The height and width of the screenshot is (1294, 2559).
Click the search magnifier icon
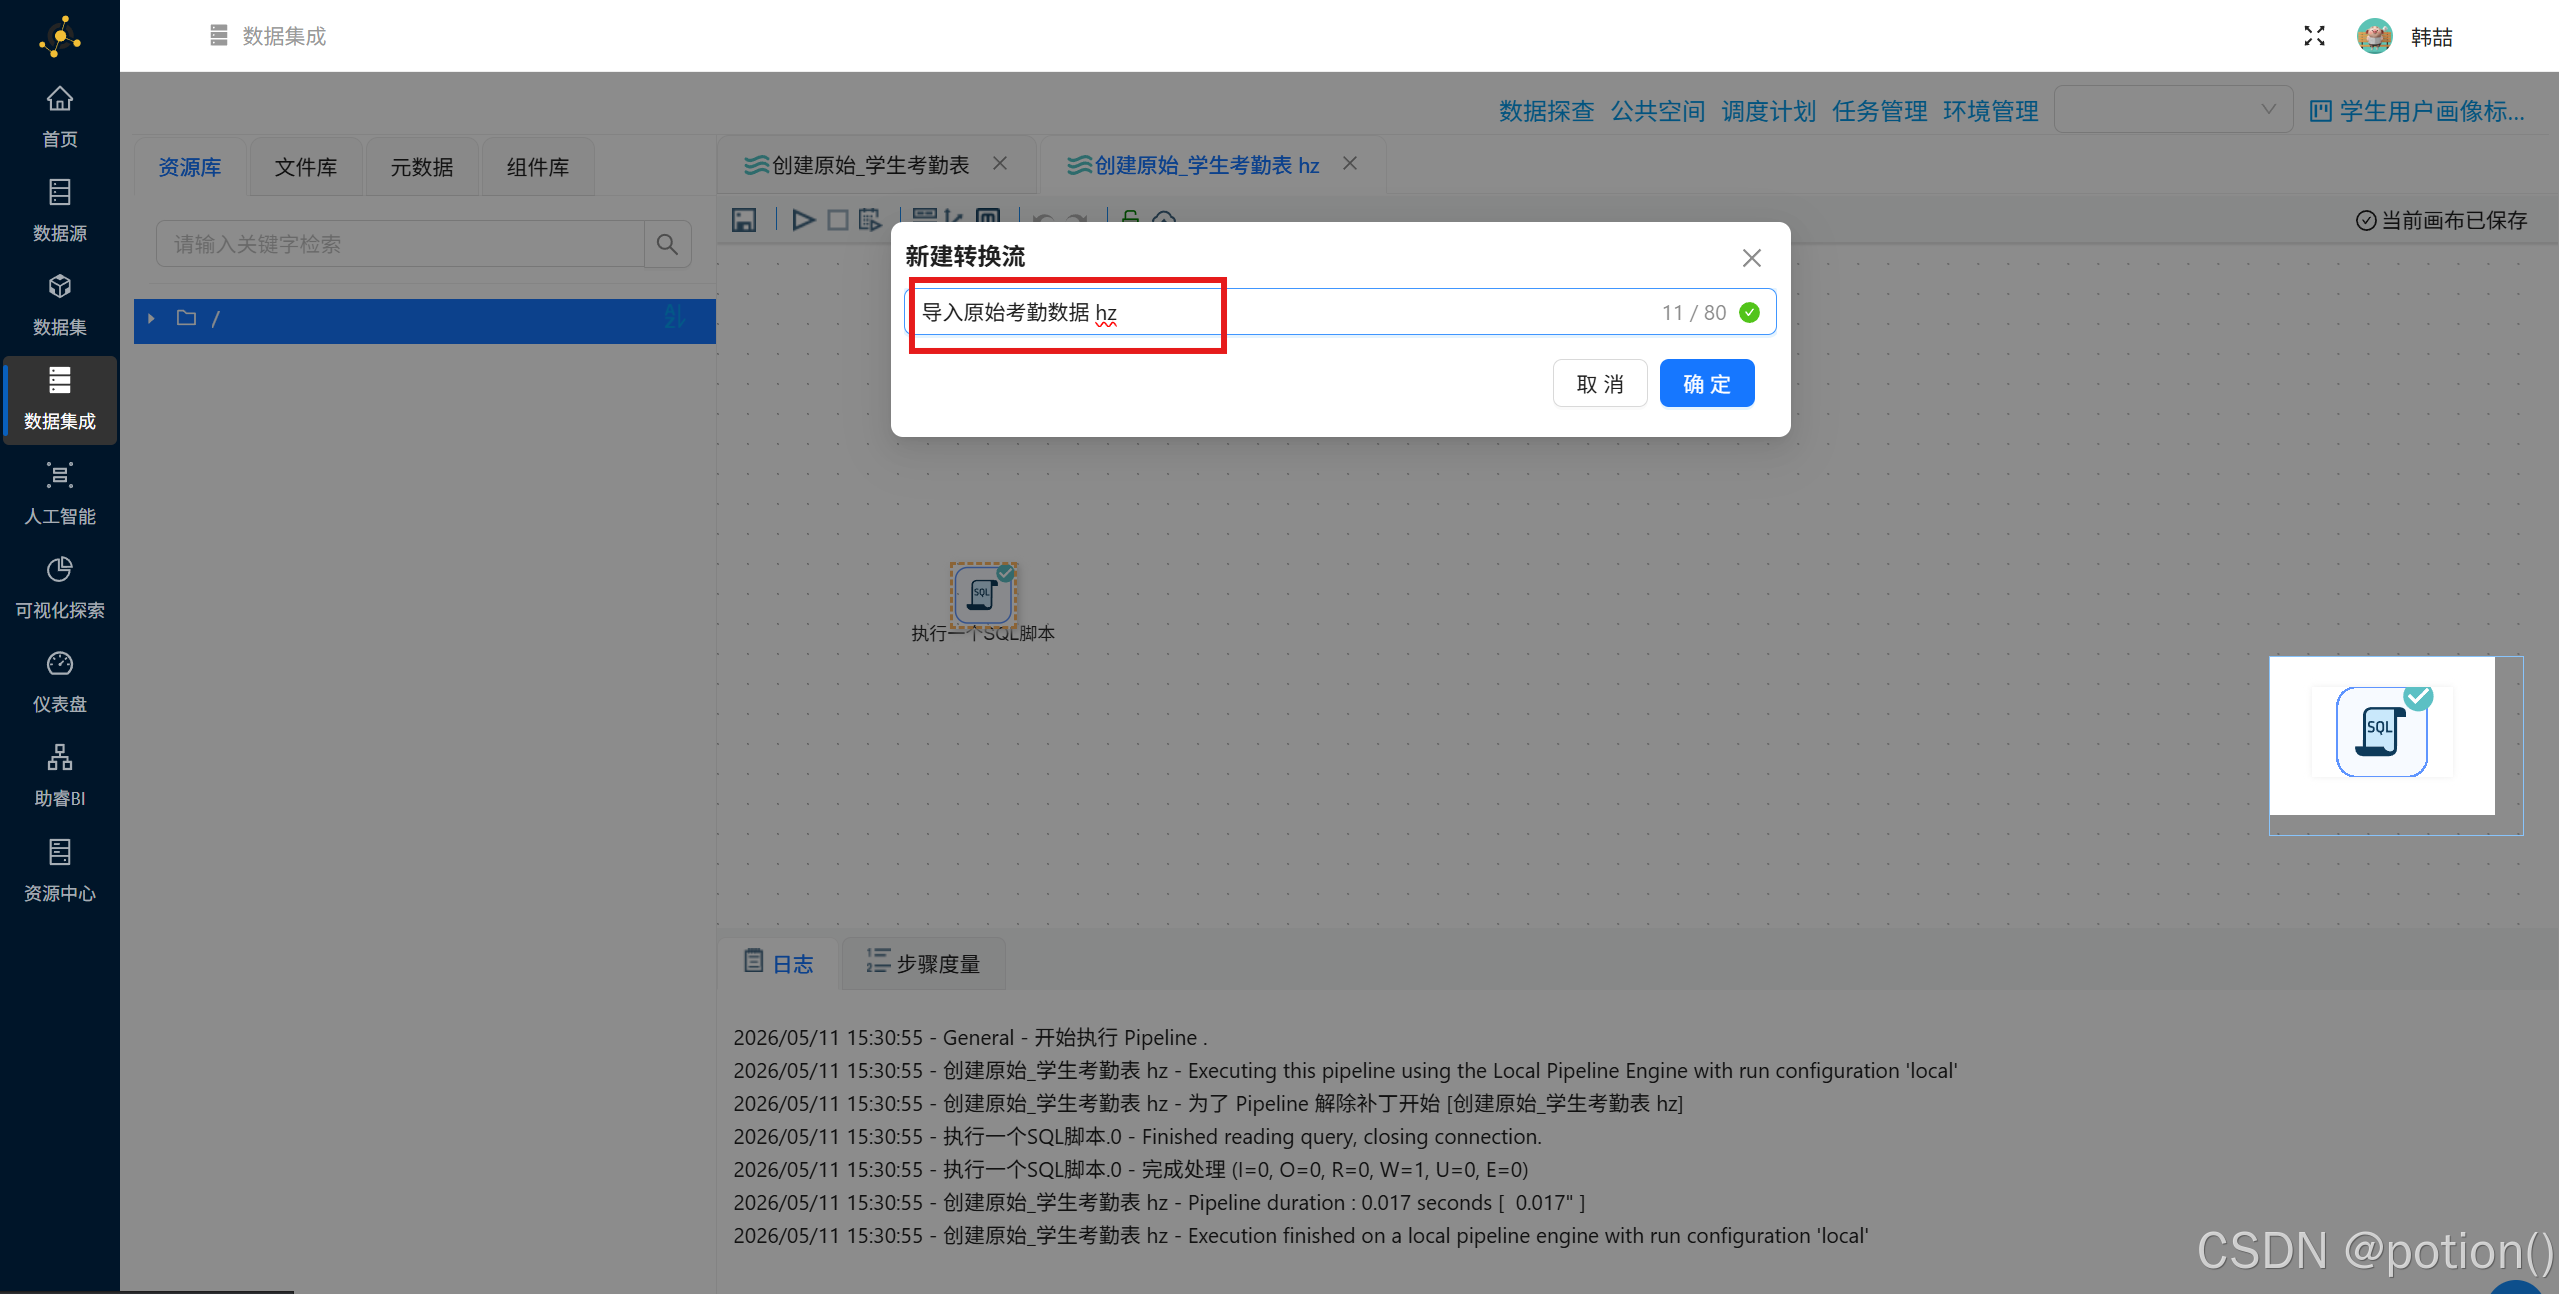pos(667,244)
